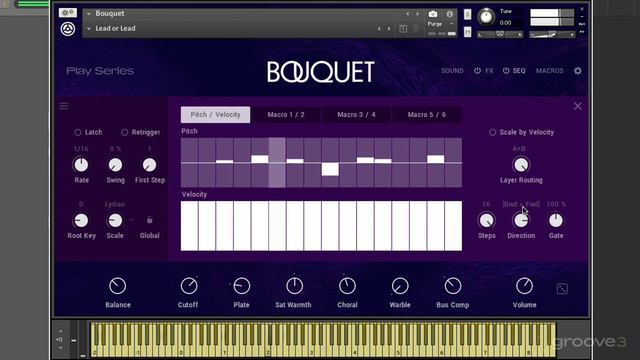Enable the Retrigger option

(x=124, y=132)
